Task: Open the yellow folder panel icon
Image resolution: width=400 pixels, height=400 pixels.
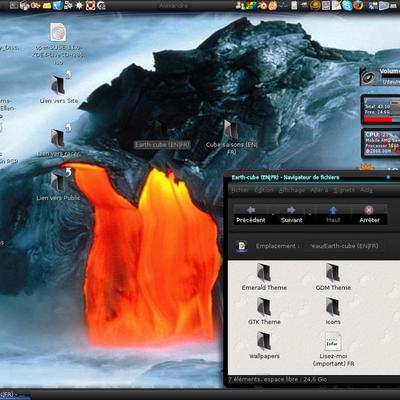Action: [47, 5]
